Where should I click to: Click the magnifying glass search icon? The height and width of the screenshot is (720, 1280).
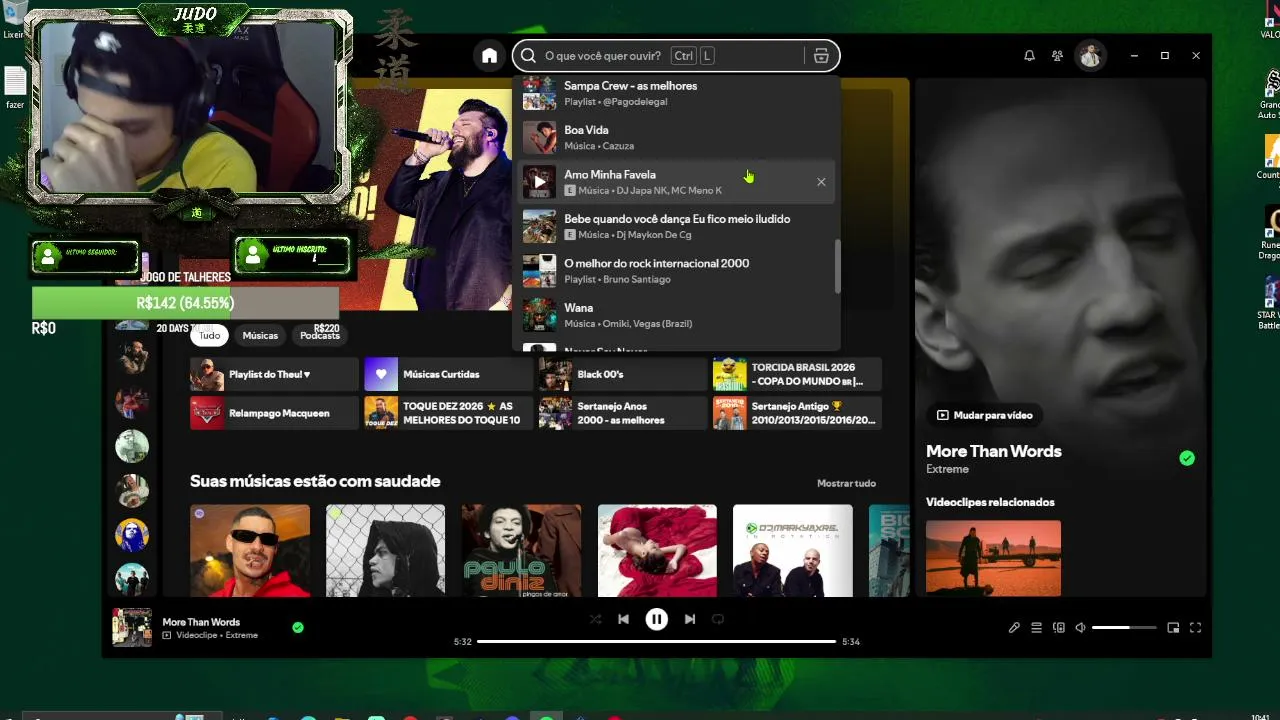529,56
